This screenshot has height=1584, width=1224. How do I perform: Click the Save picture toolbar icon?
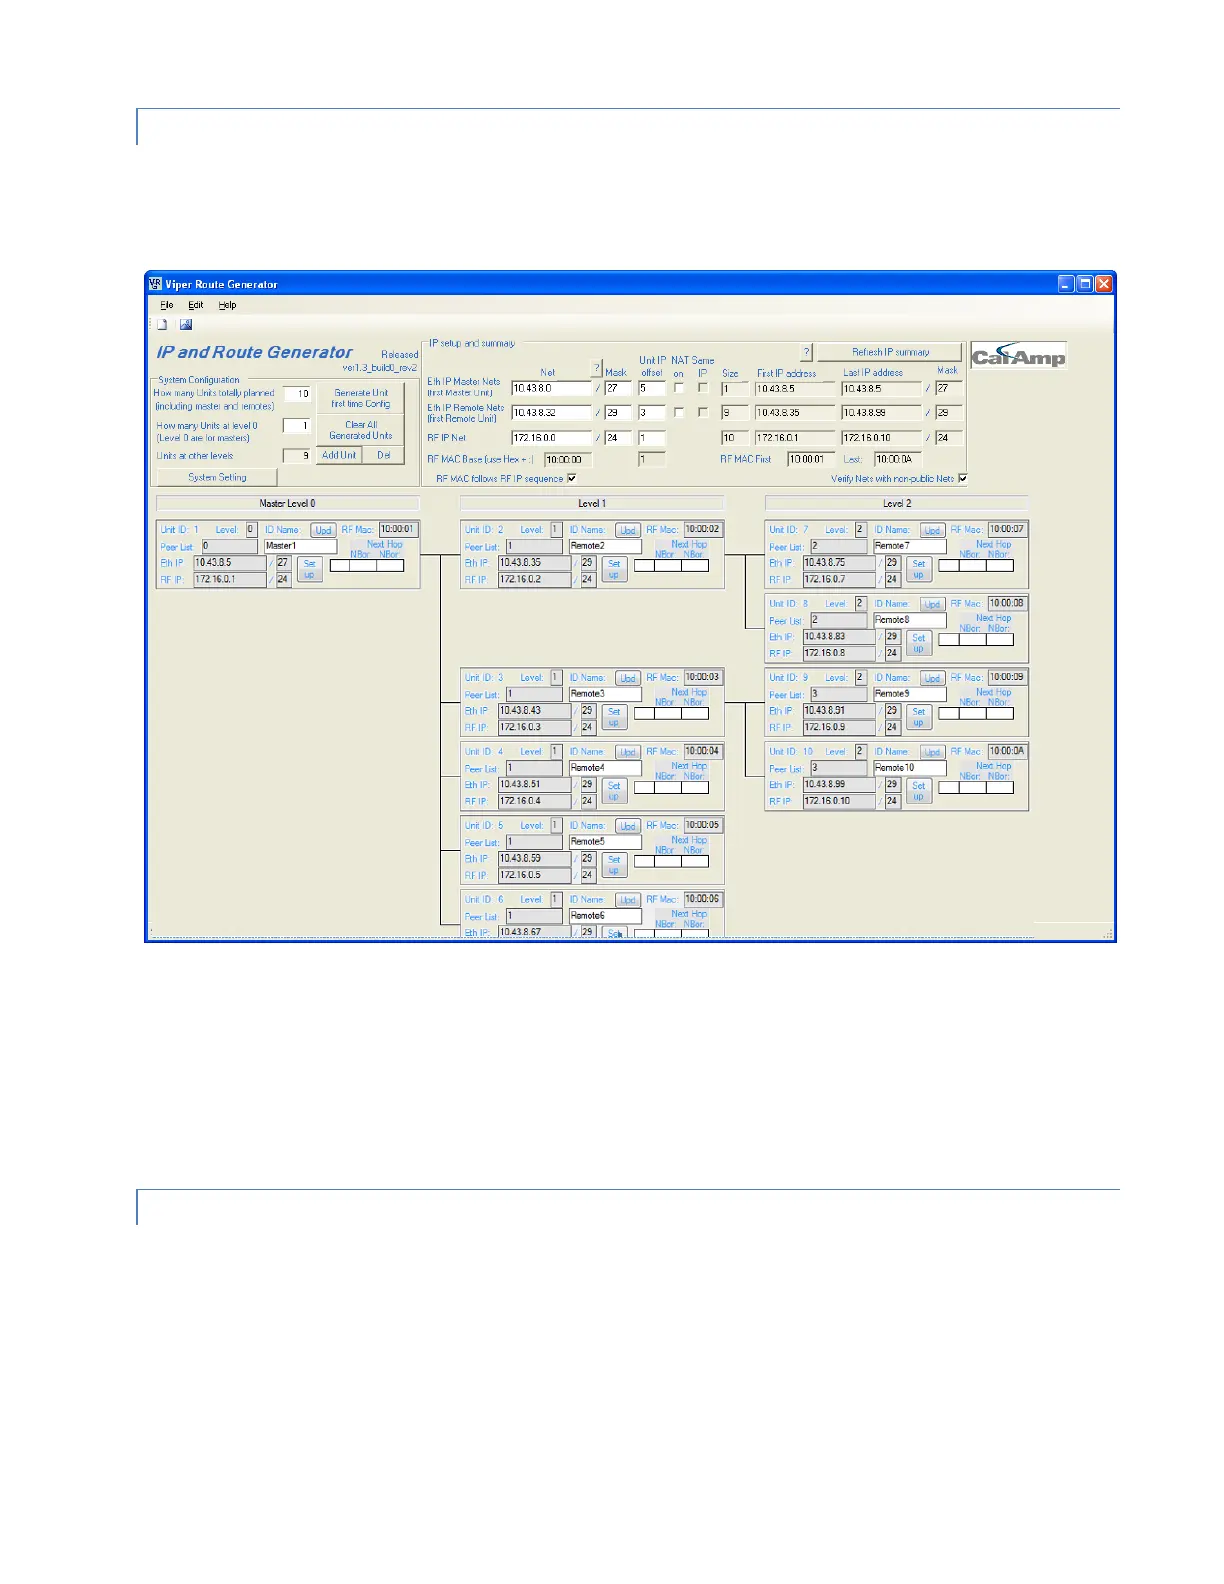tap(185, 324)
